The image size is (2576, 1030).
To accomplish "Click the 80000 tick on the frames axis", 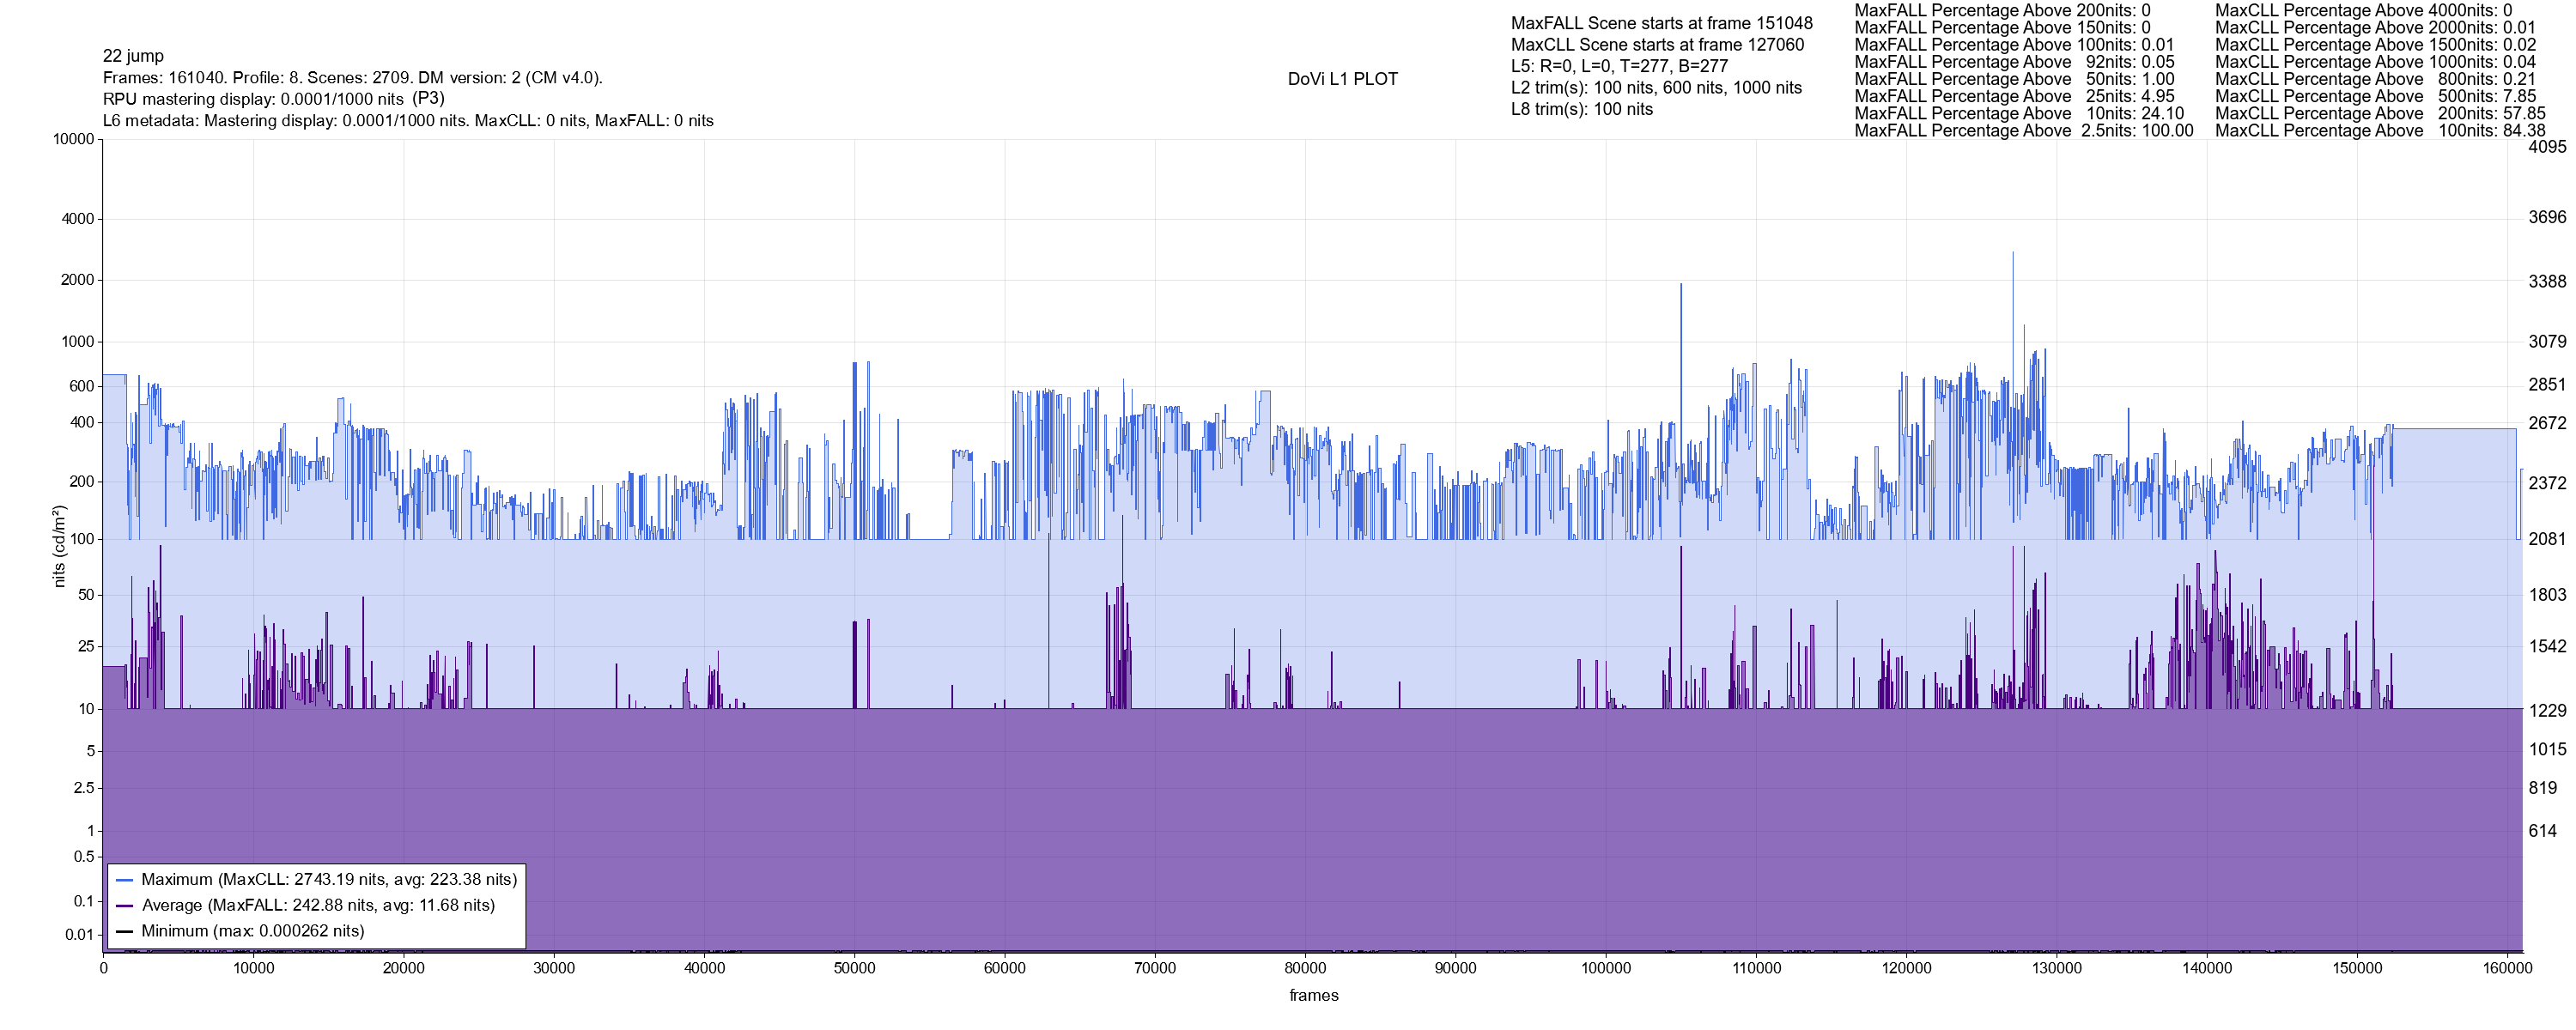I will (x=1305, y=968).
